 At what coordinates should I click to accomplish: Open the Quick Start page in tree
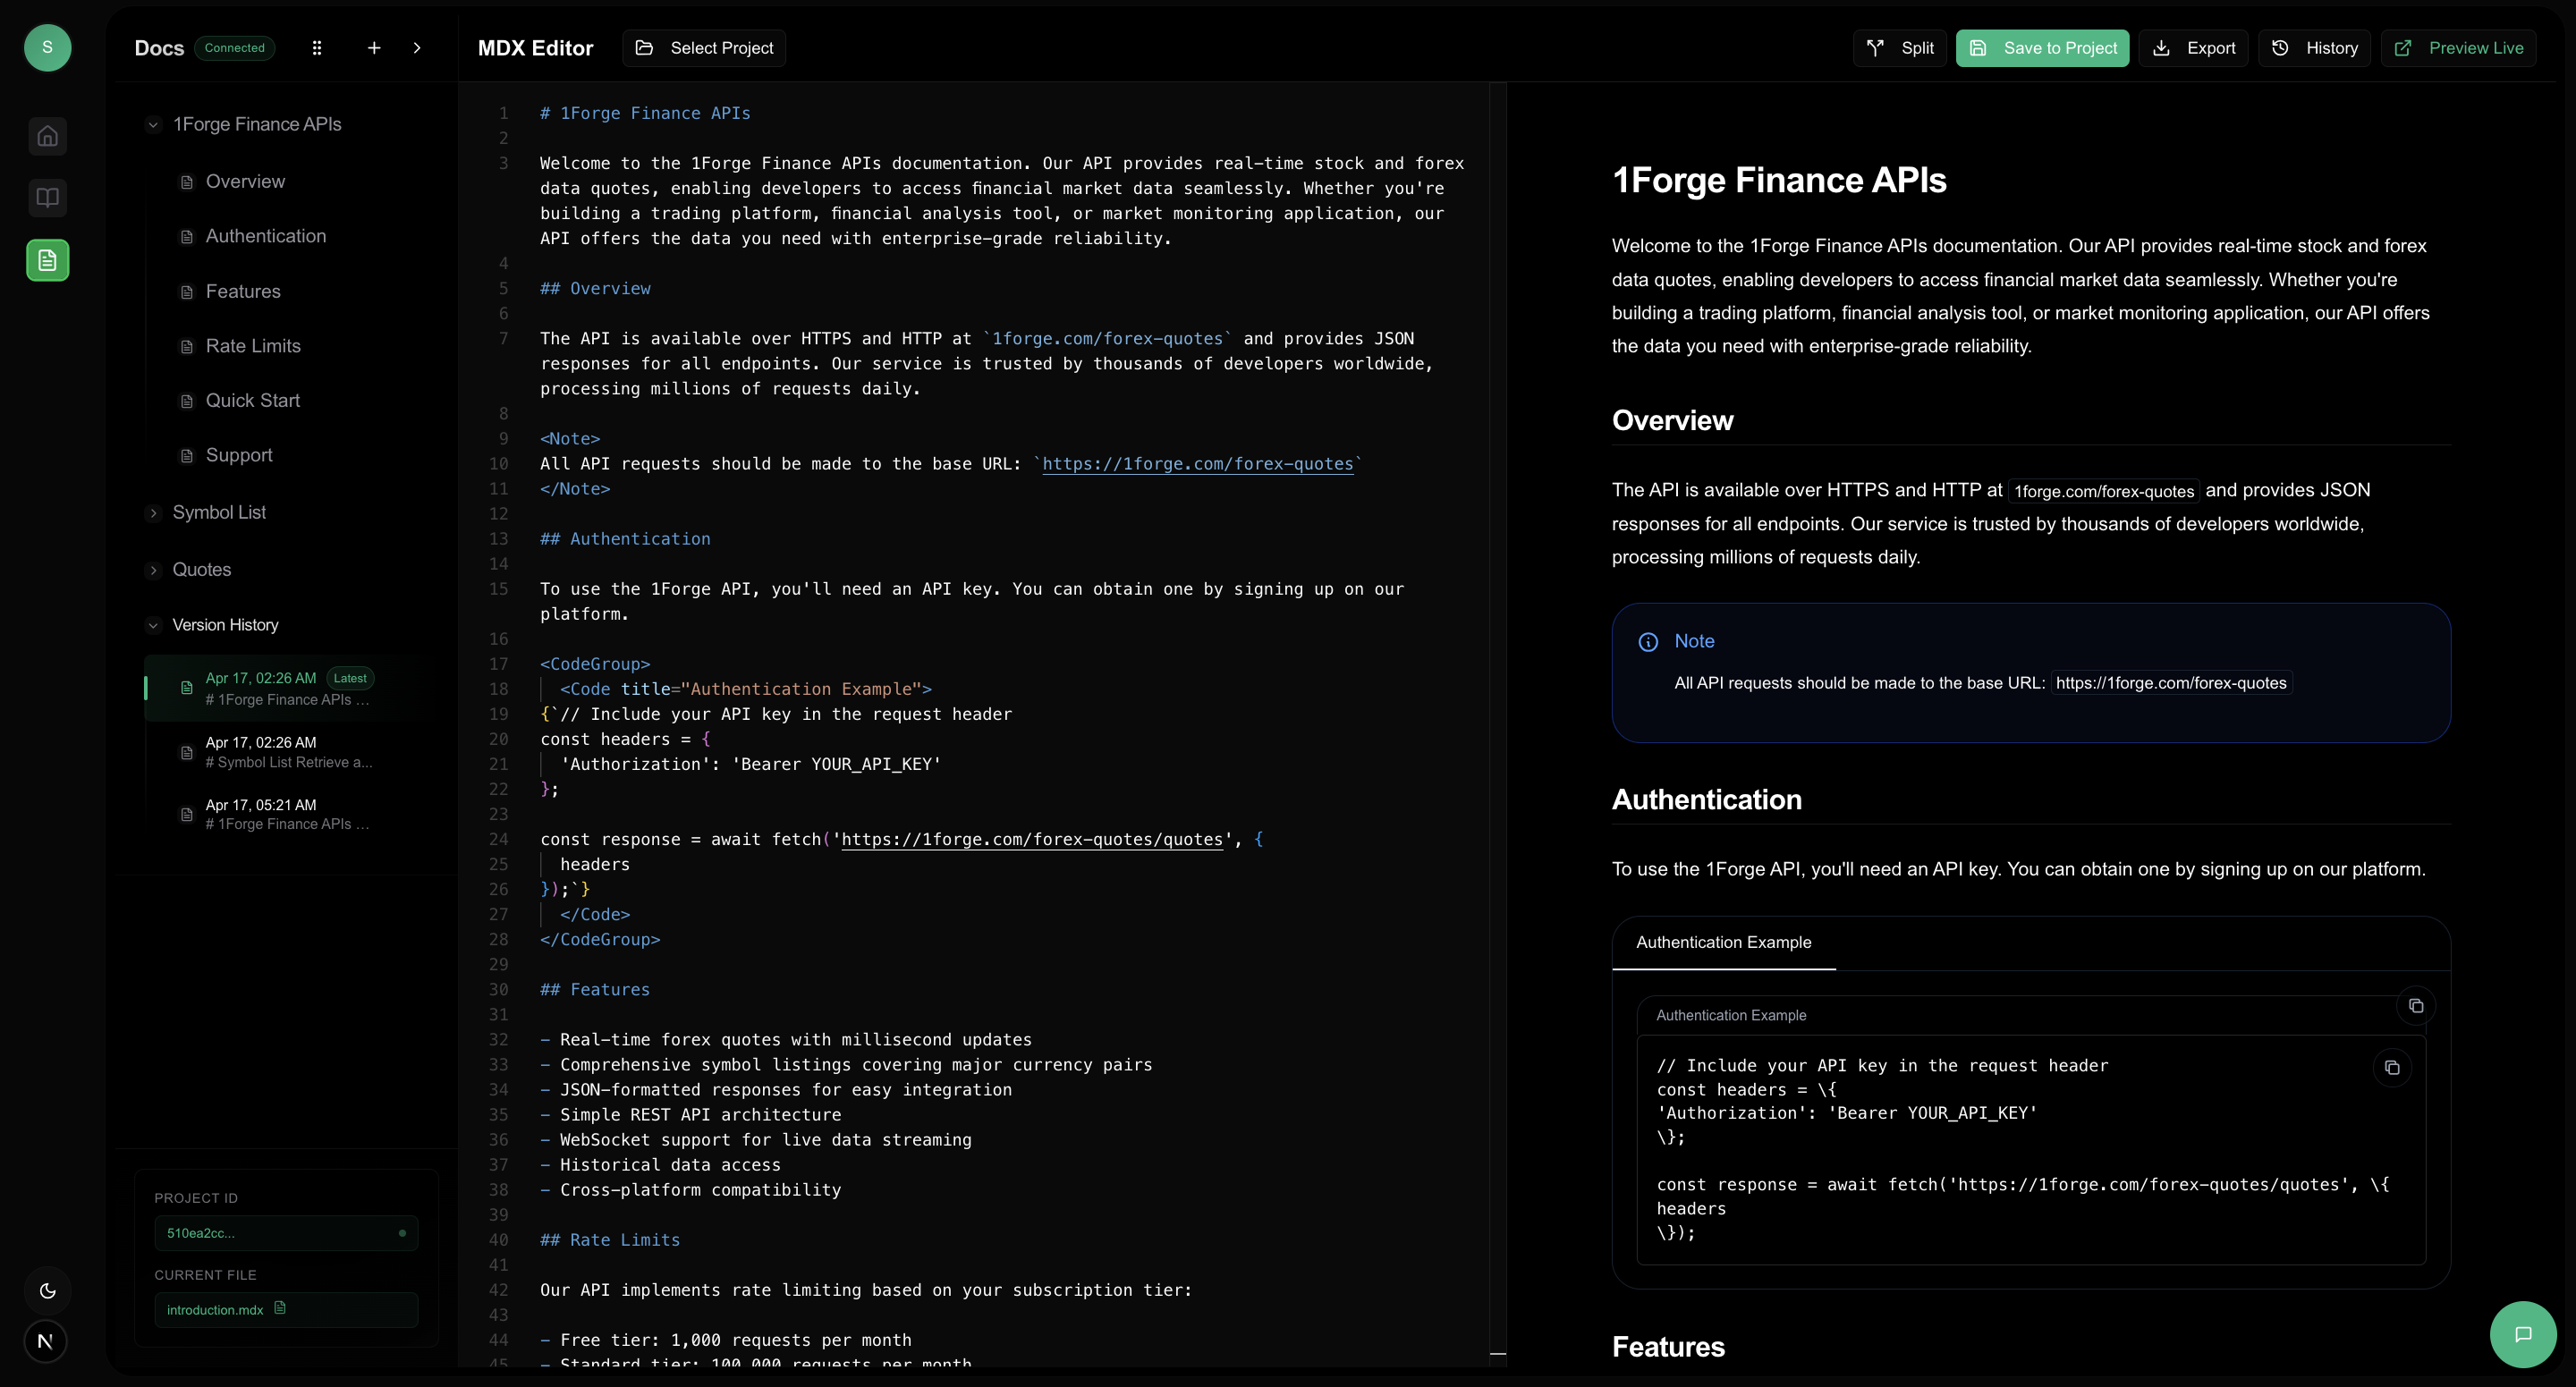[252, 401]
